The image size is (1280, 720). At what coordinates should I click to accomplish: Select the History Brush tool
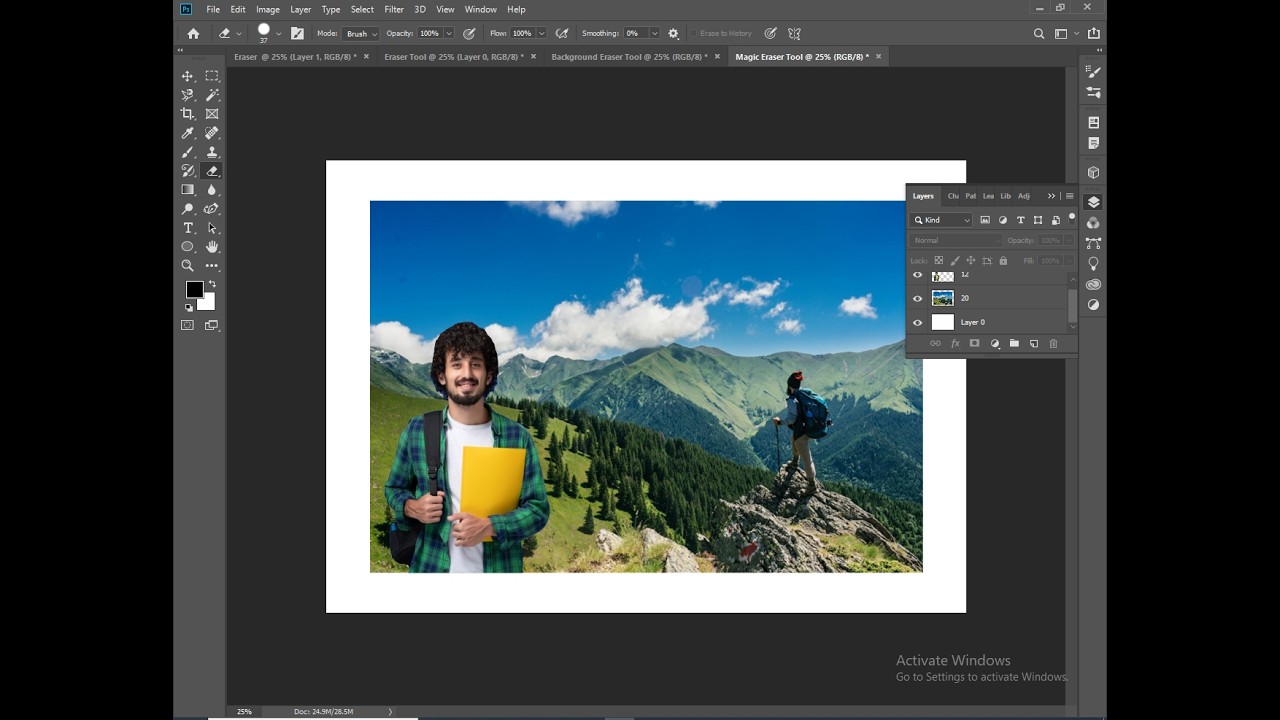point(187,171)
